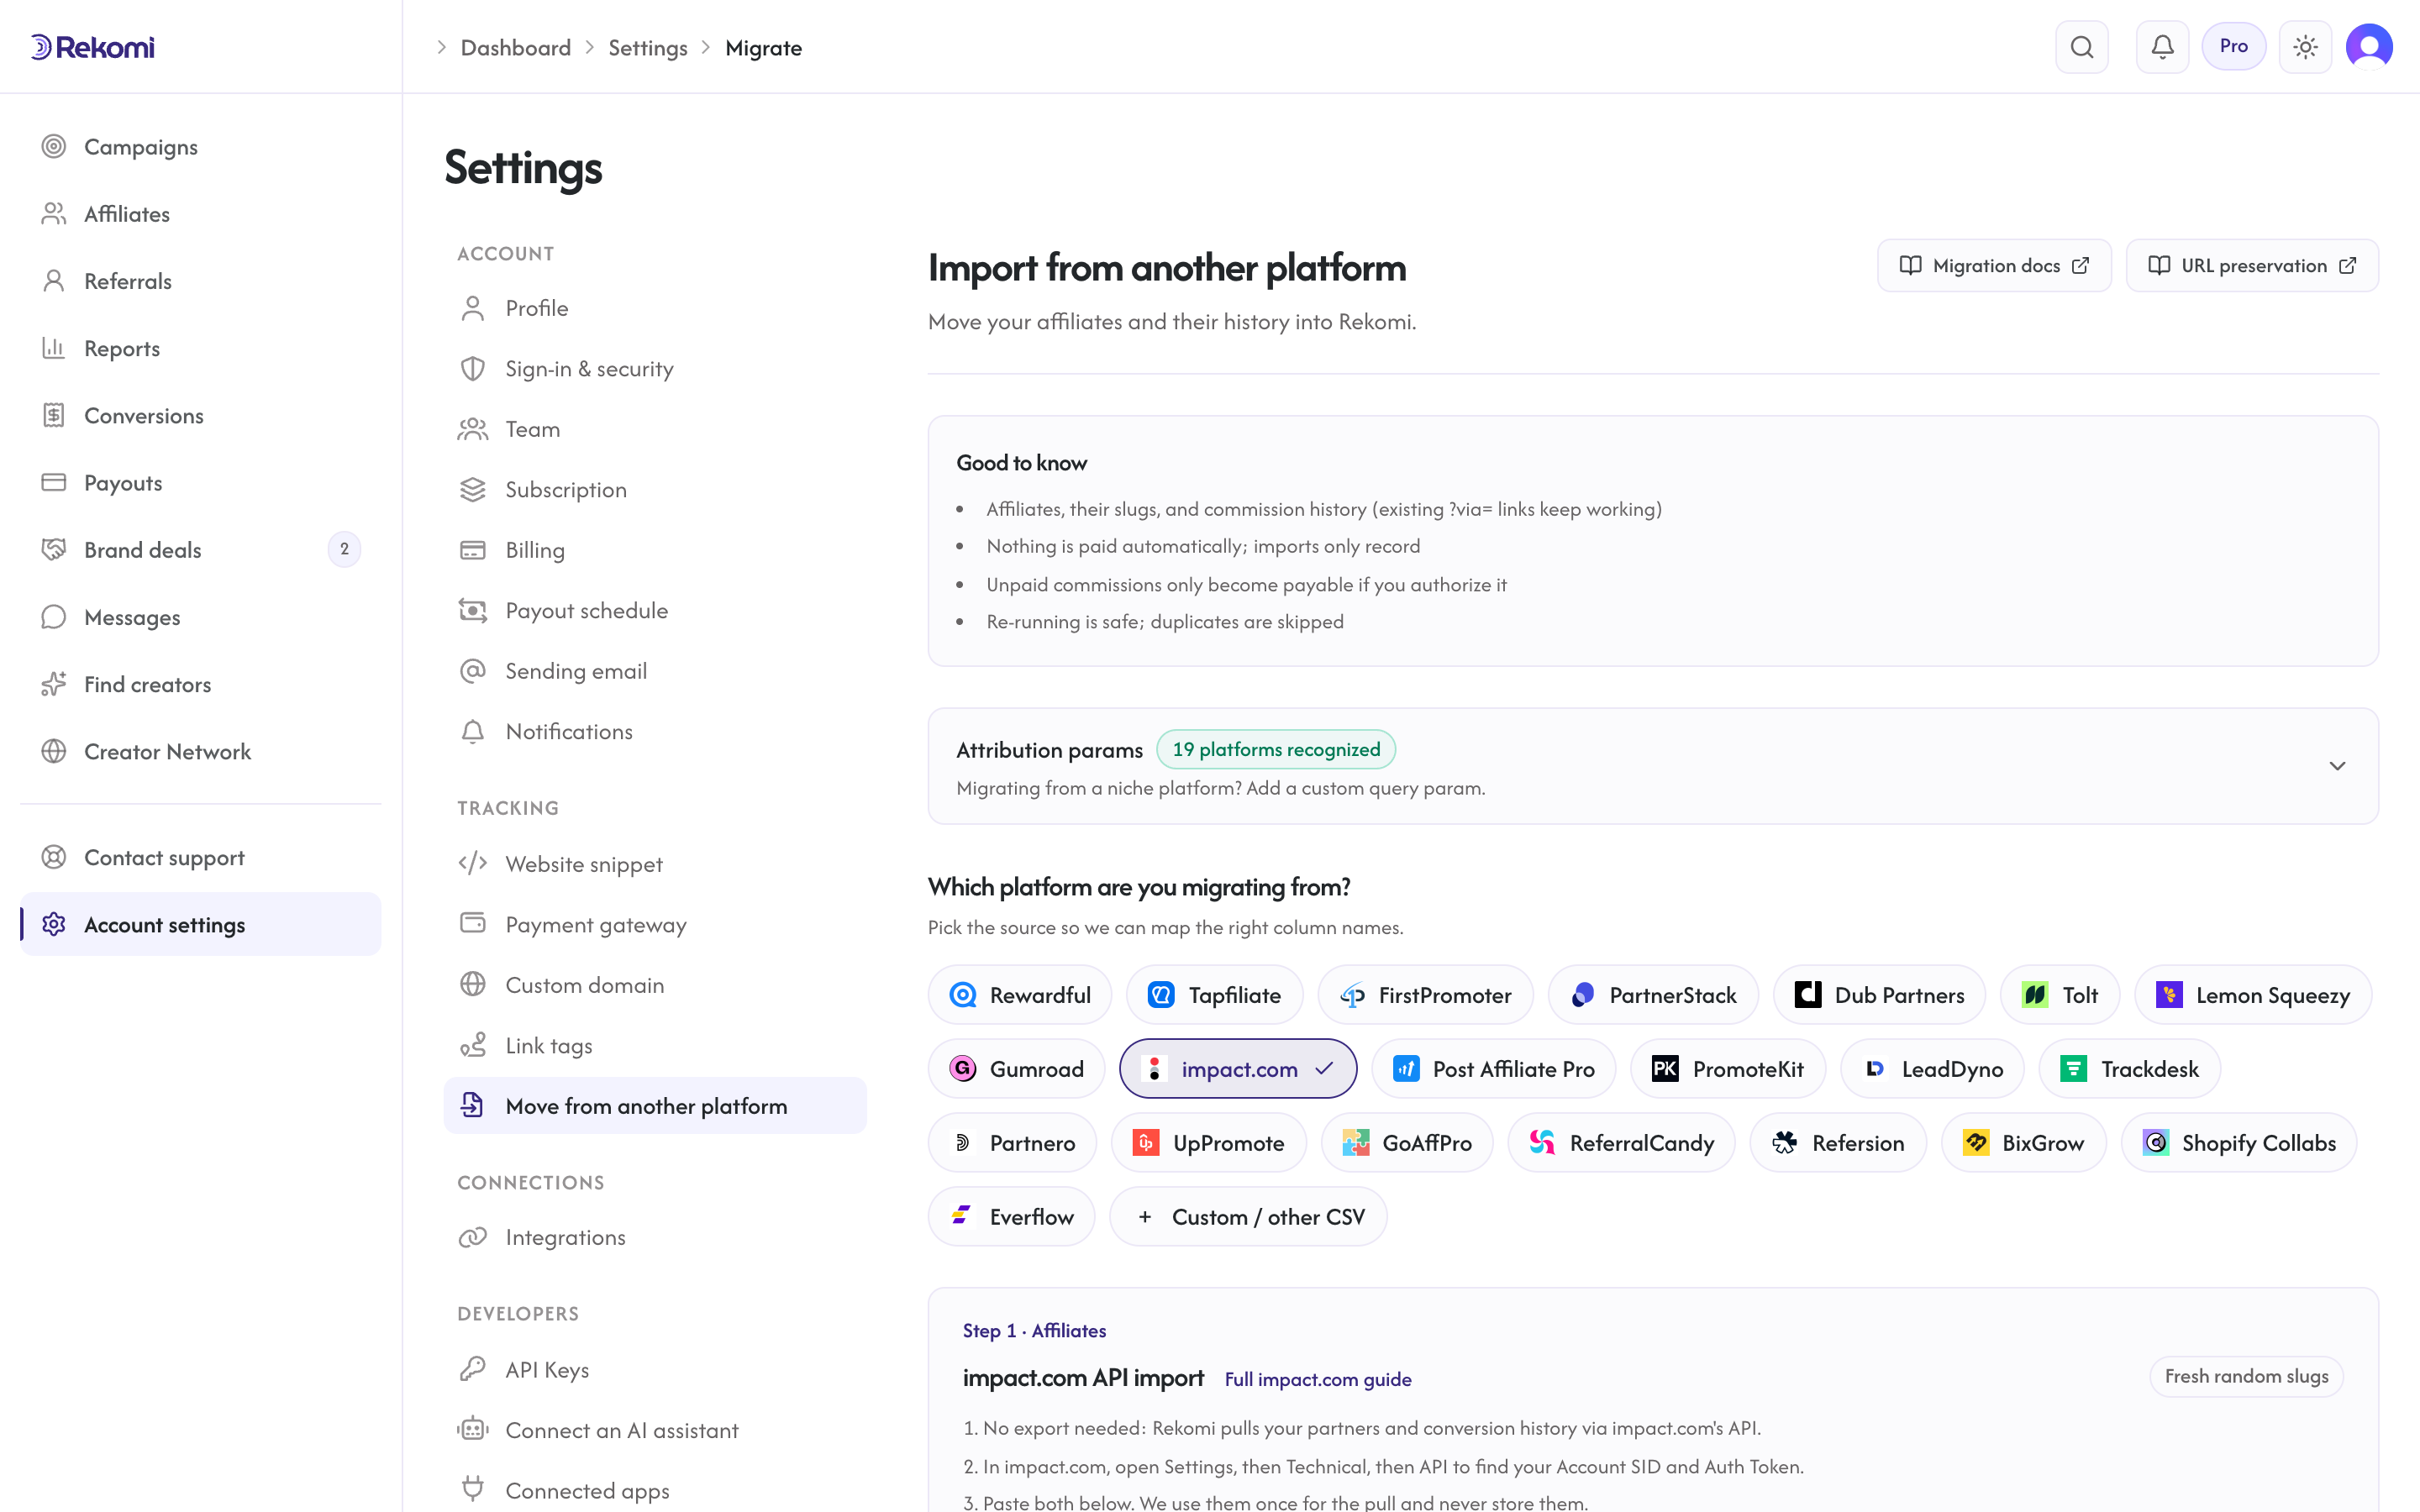Pick Lemon Squeezy as source
The width and height of the screenshot is (2420, 1512).
coord(2253,995)
